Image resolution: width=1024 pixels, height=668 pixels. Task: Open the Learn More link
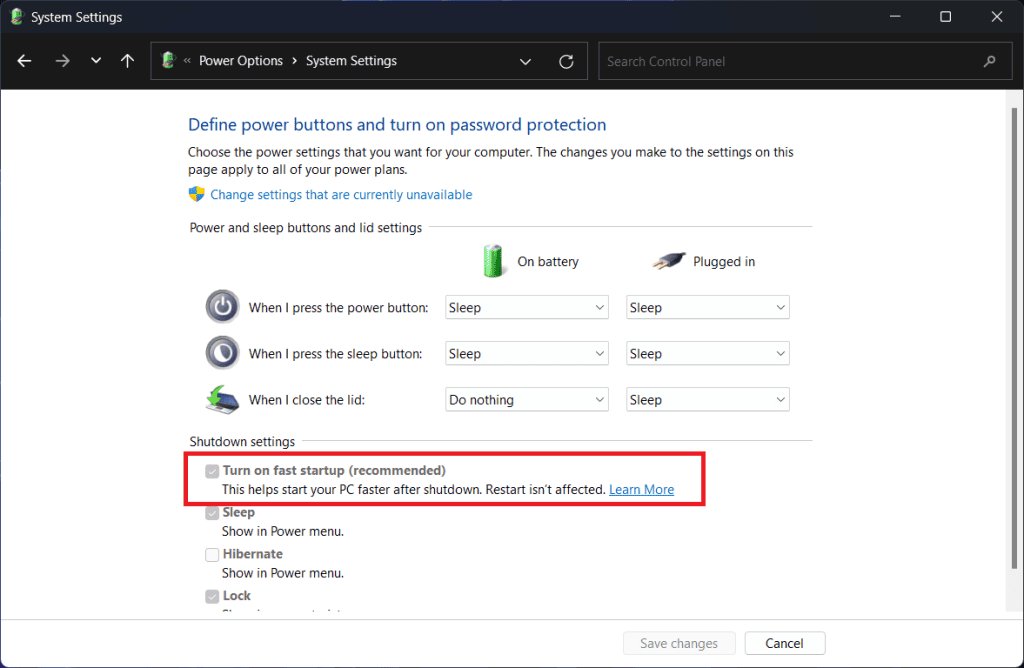point(641,489)
